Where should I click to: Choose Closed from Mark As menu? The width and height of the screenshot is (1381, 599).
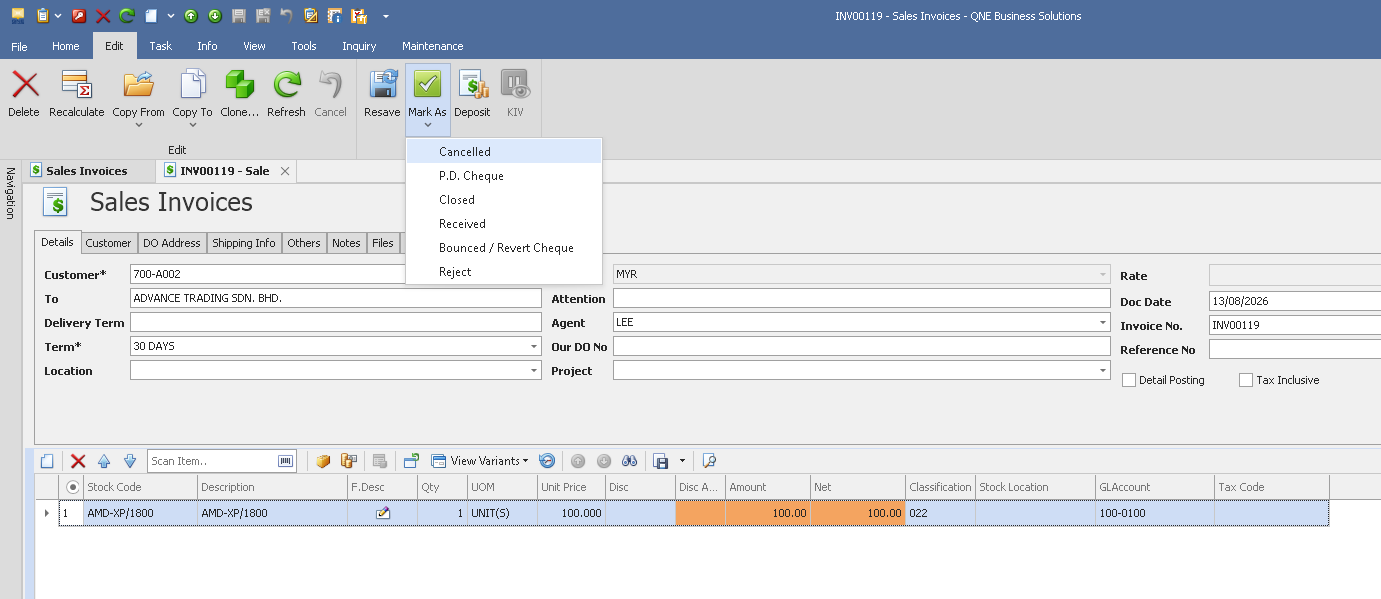click(503, 200)
